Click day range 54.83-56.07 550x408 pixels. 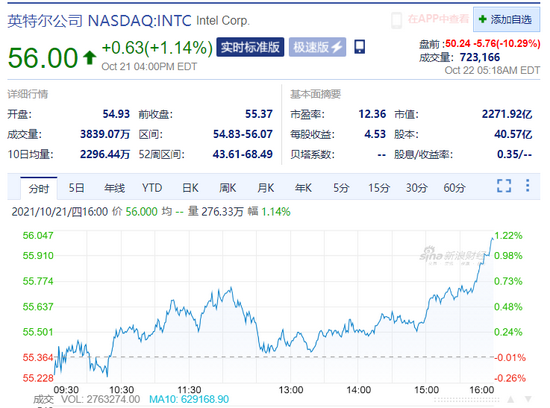pyautogui.click(x=243, y=134)
